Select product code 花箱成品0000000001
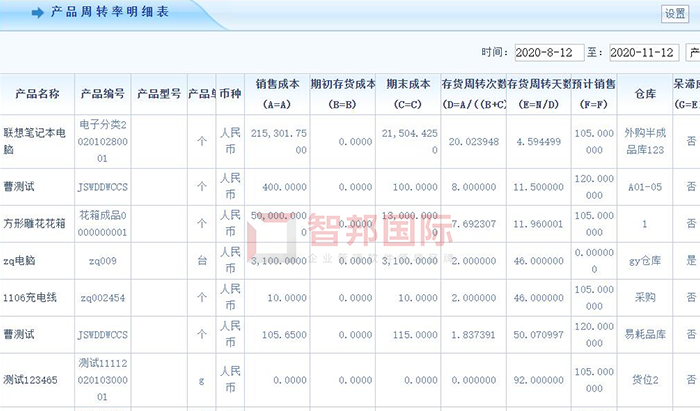 pos(103,224)
